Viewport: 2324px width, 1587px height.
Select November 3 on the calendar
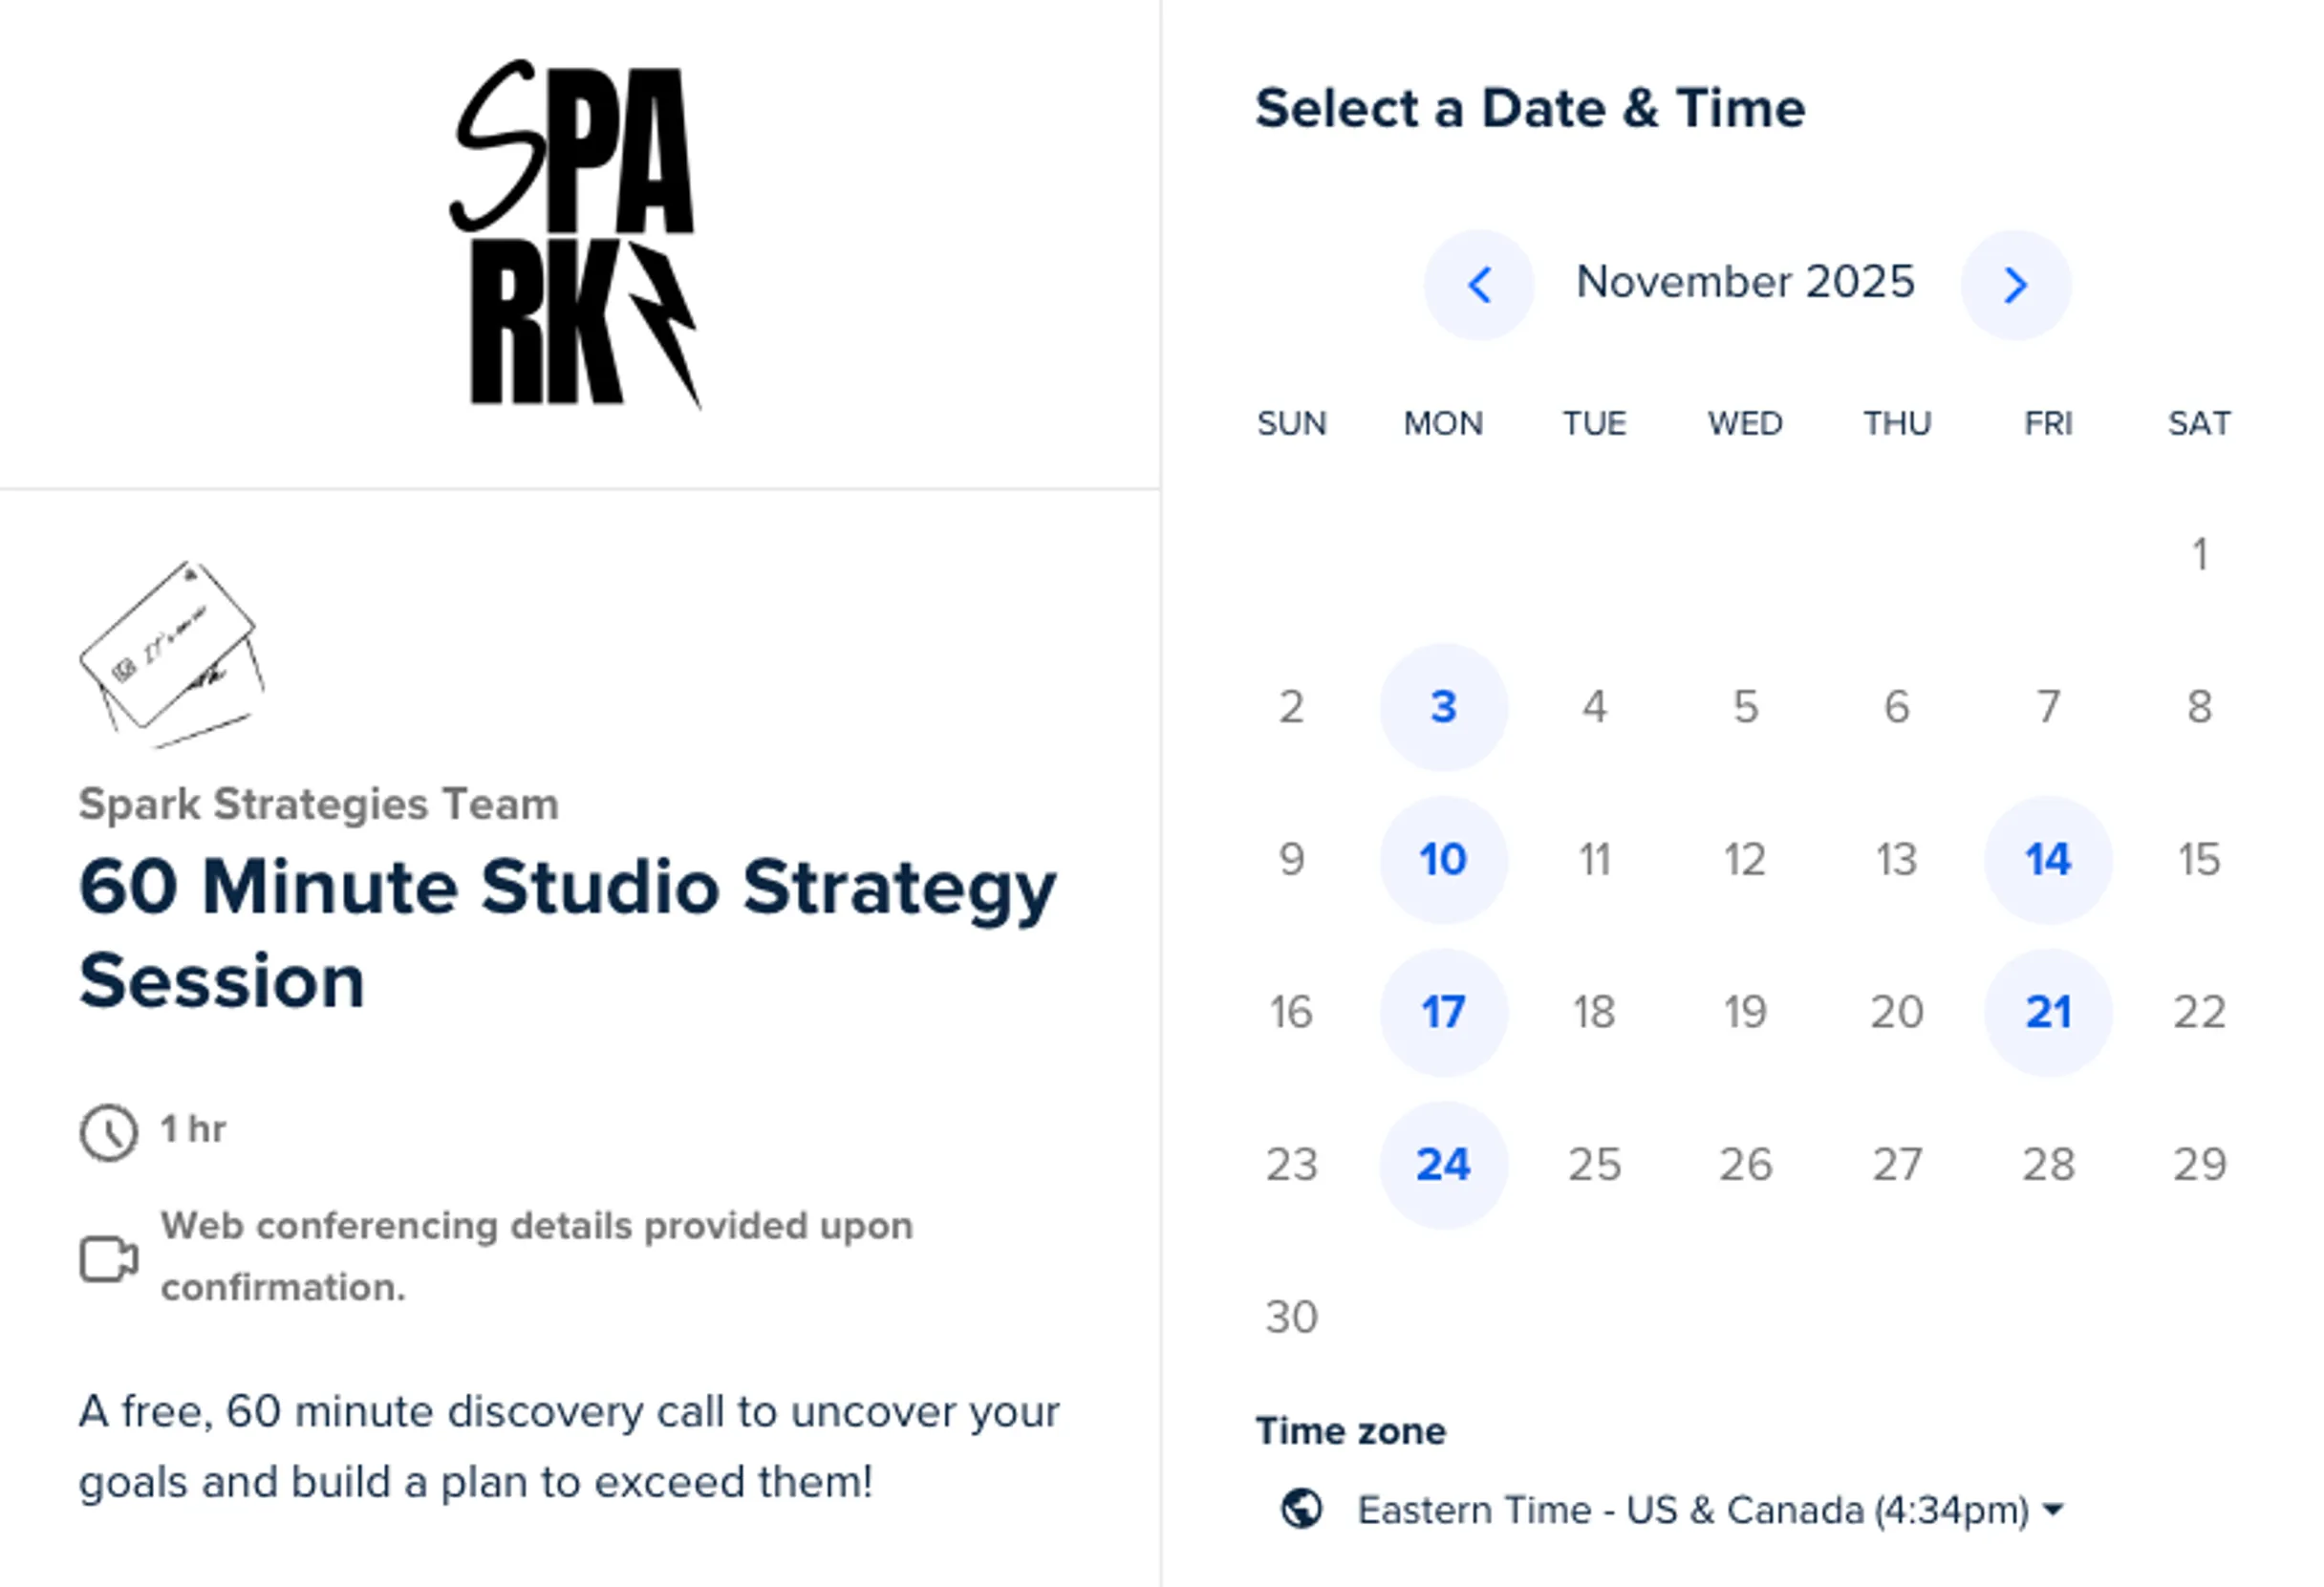pyautogui.click(x=1443, y=707)
